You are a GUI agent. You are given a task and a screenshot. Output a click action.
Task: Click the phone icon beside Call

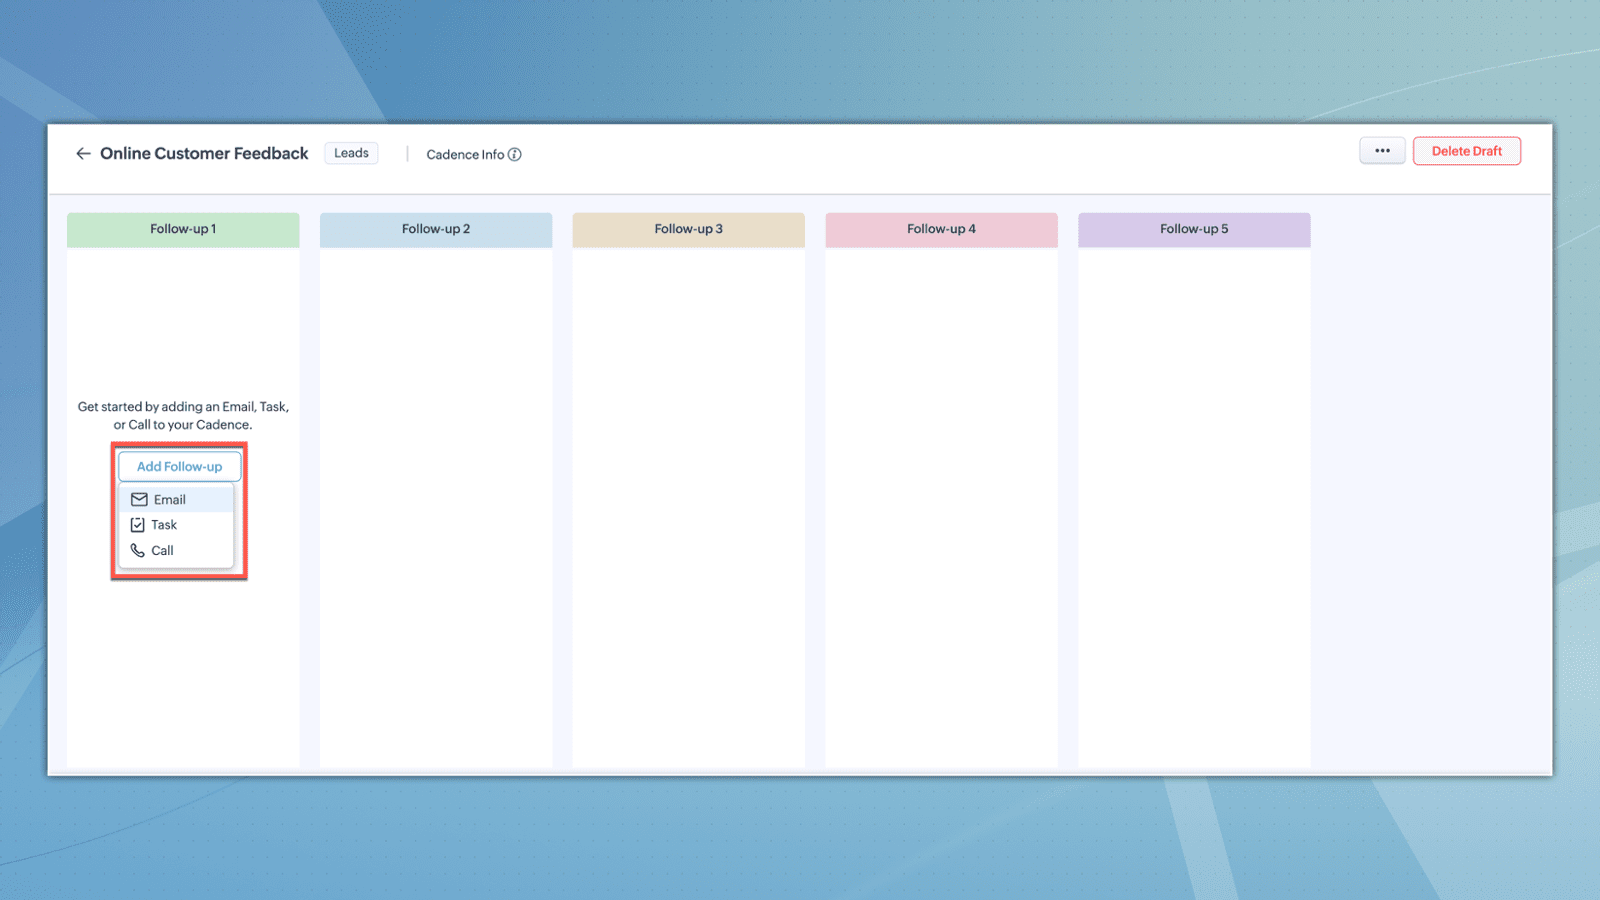(x=138, y=550)
